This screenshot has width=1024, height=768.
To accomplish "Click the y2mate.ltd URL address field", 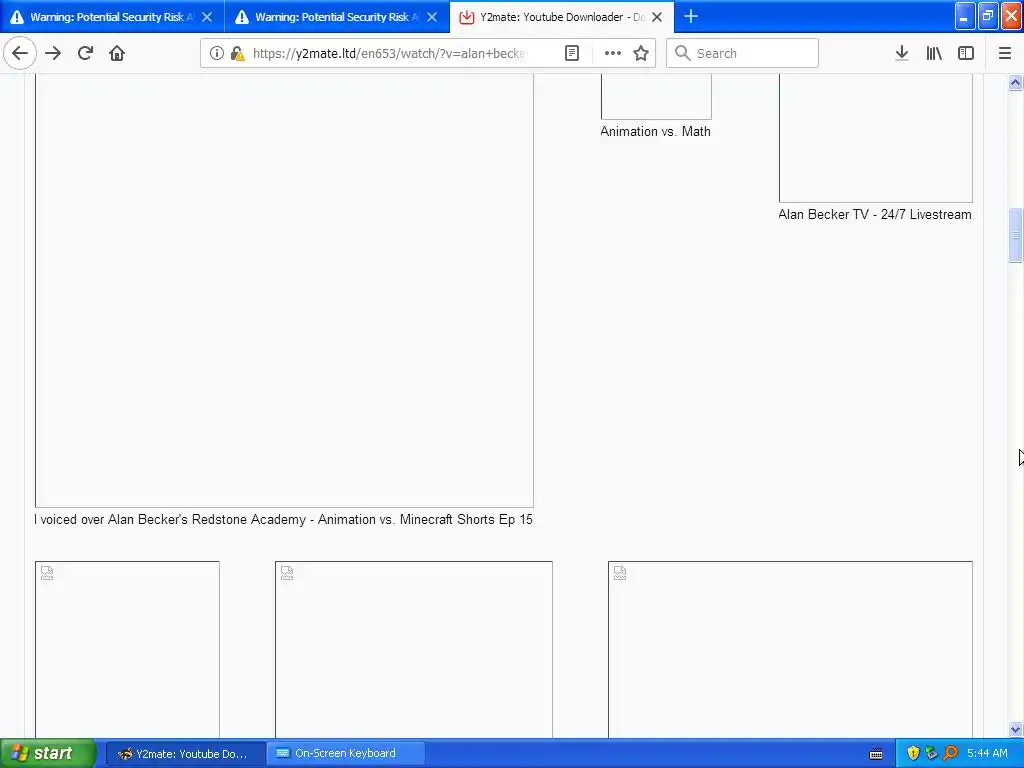I will pos(389,54).
